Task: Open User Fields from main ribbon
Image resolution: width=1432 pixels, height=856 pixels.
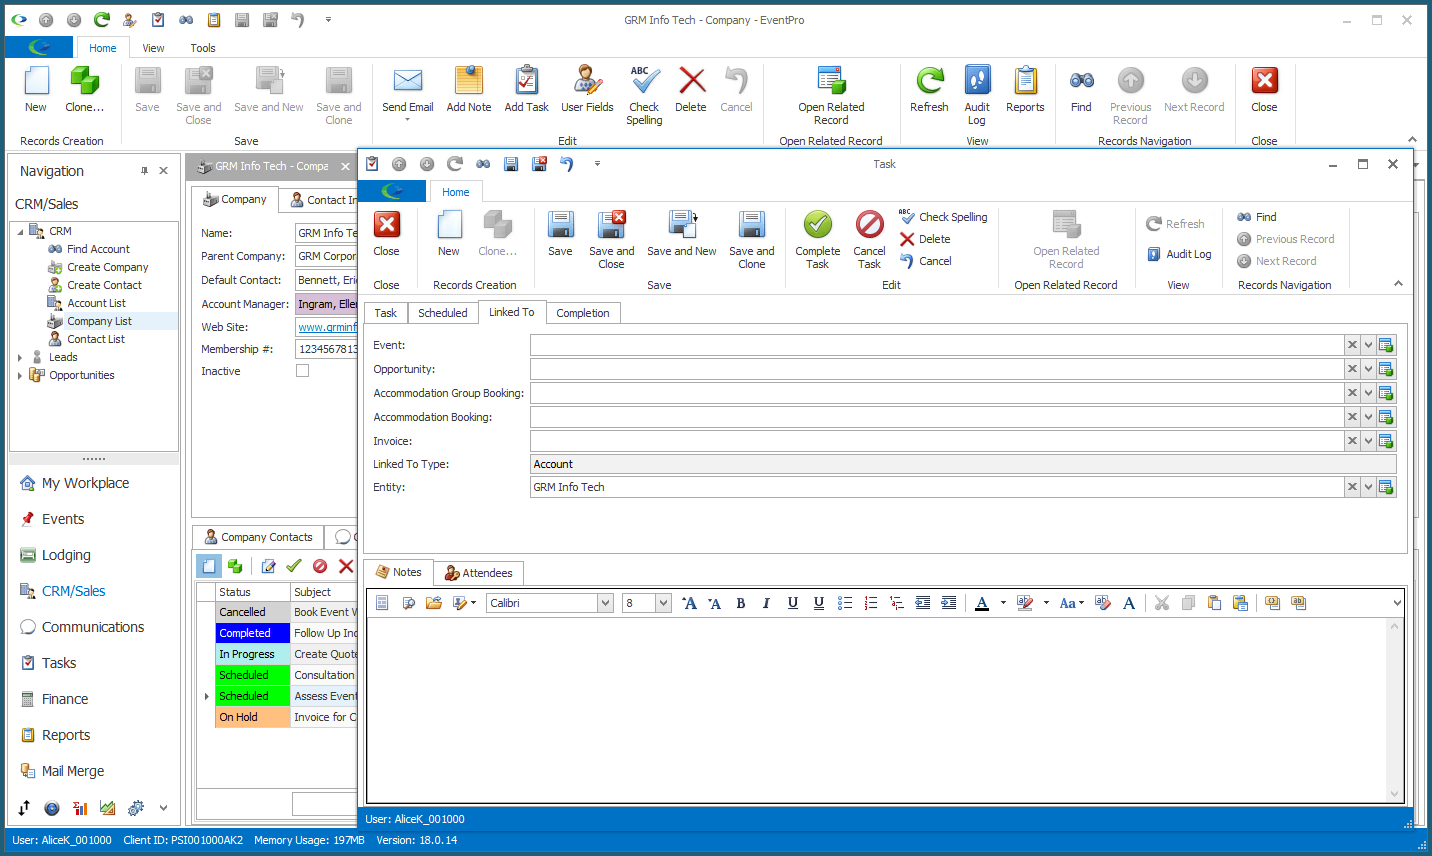Action: 587,90
